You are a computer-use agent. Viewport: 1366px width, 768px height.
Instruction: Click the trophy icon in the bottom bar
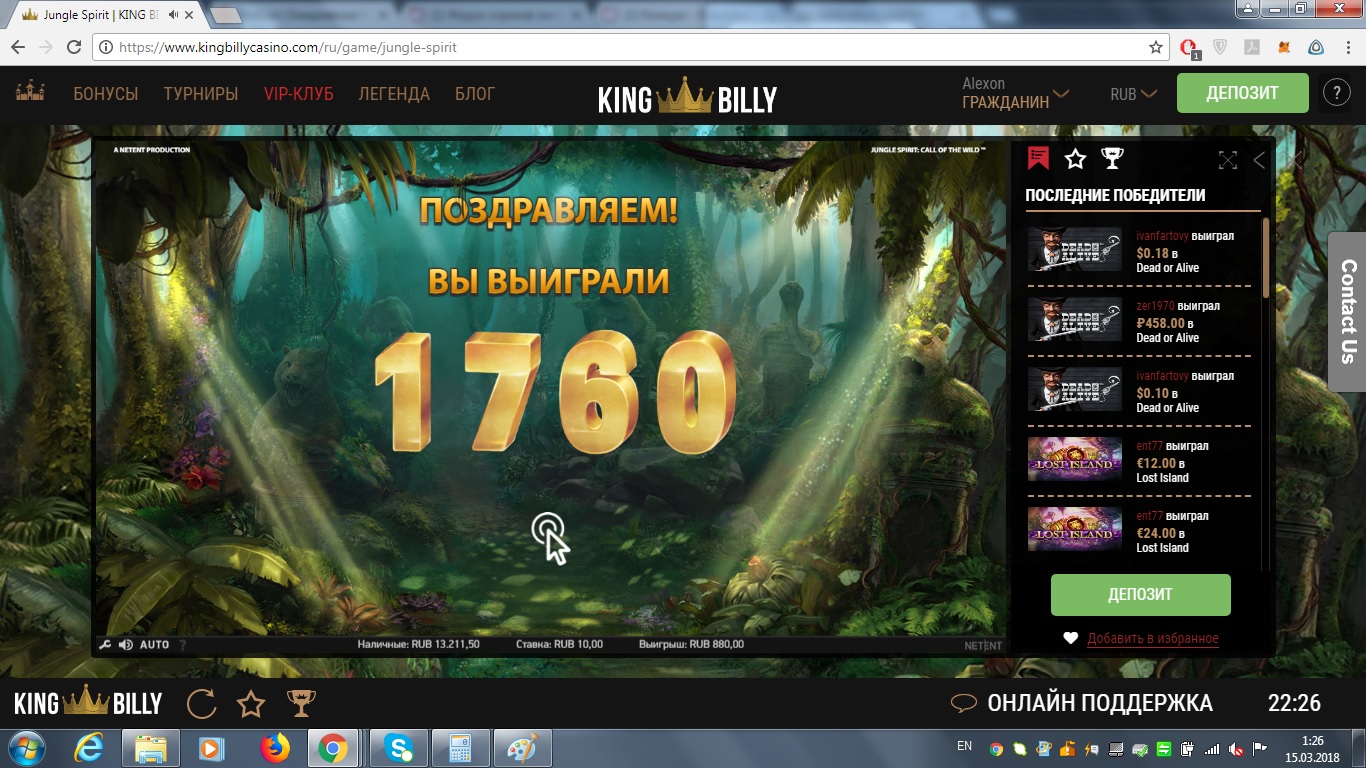pos(301,704)
